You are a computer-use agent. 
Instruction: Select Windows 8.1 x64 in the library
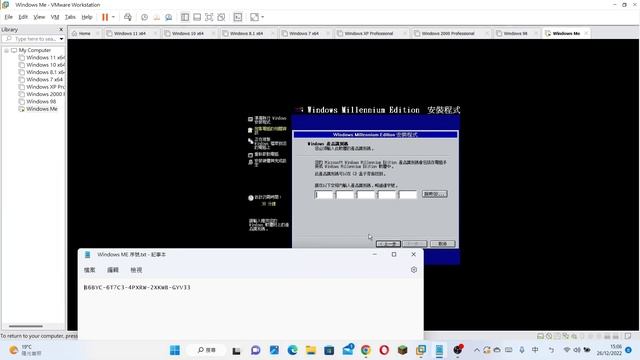click(42, 72)
